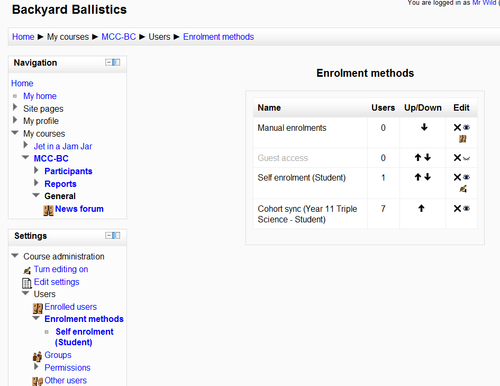Go to Home in breadcrumb

pos(23,37)
